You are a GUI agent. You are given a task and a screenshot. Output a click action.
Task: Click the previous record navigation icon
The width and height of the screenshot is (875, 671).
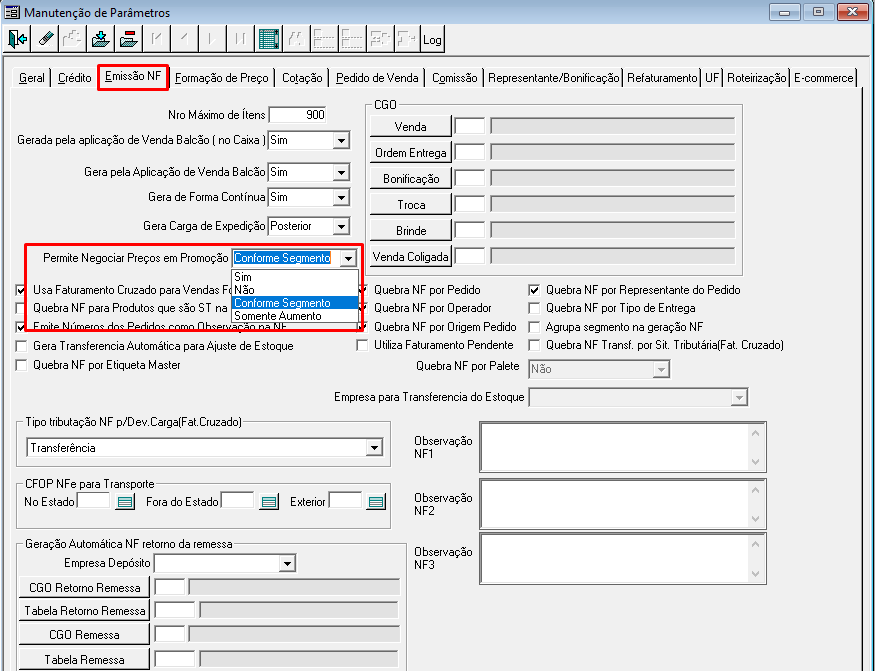(x=185, y=39)
